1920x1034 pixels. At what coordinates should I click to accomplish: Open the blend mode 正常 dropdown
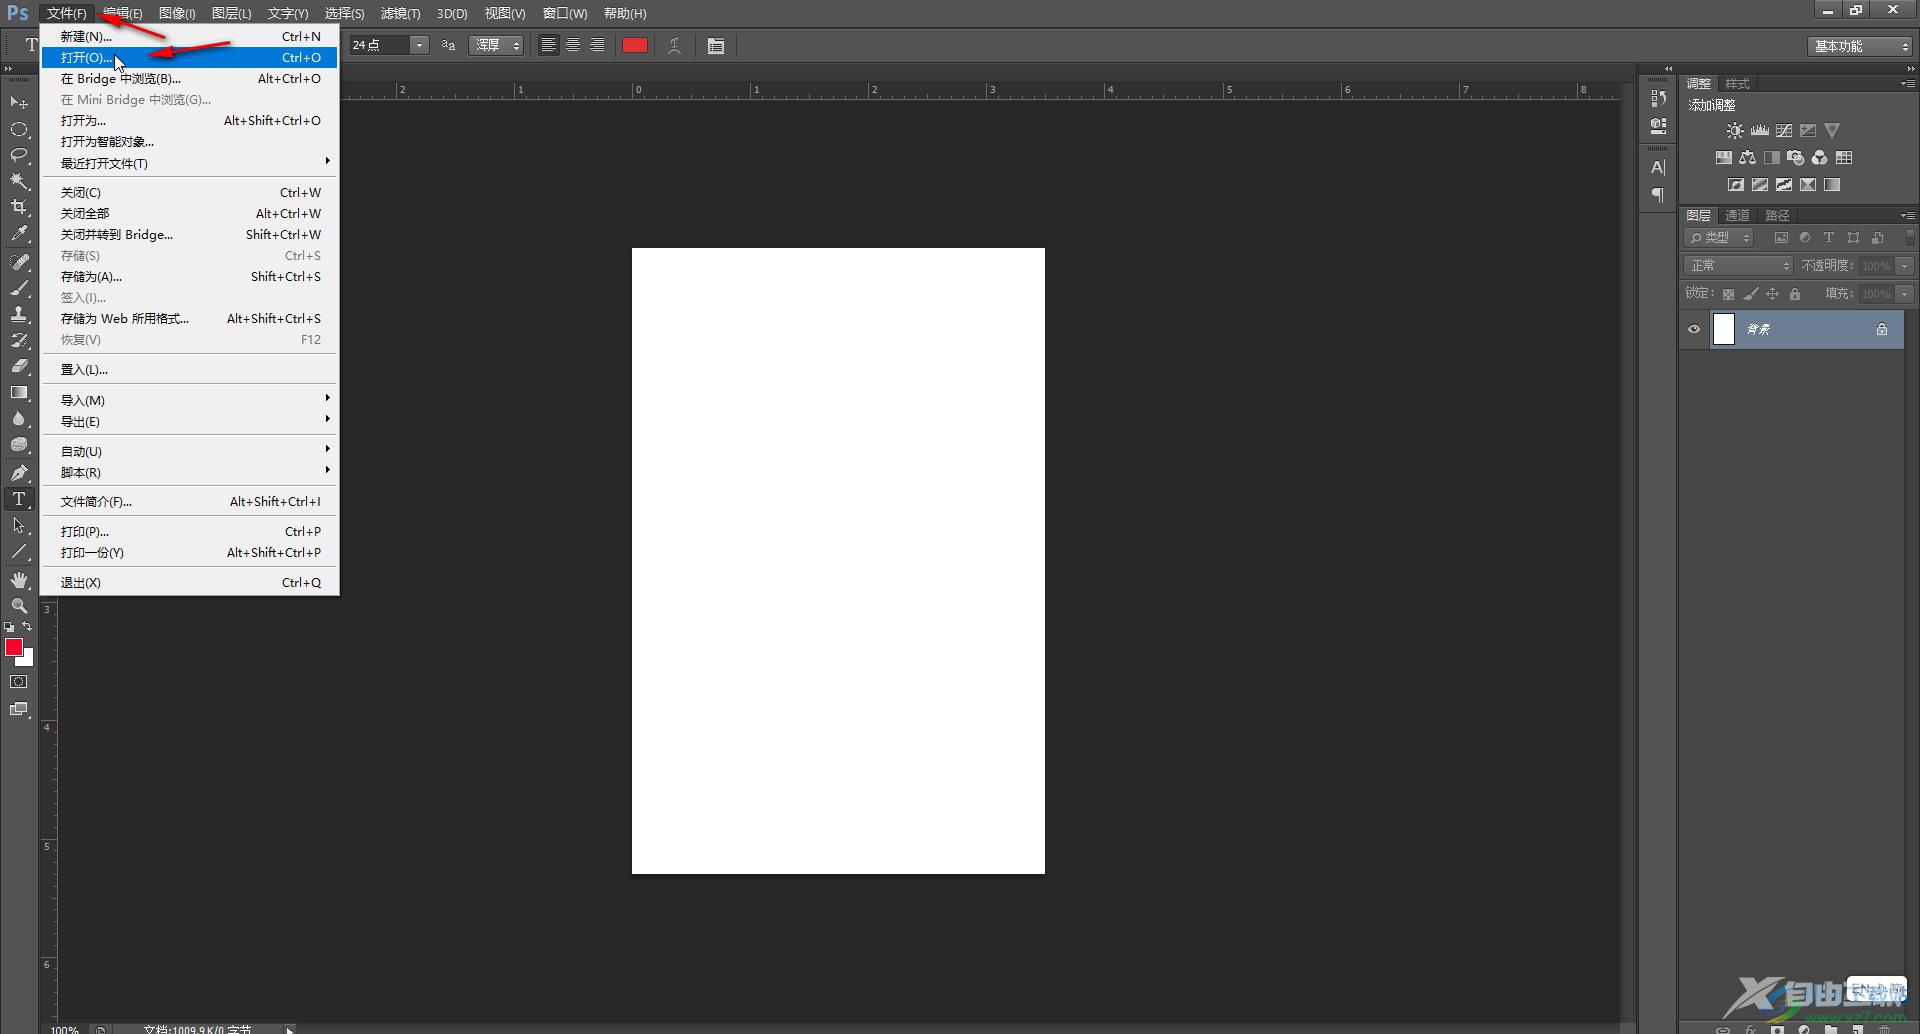pos(1738,266)
